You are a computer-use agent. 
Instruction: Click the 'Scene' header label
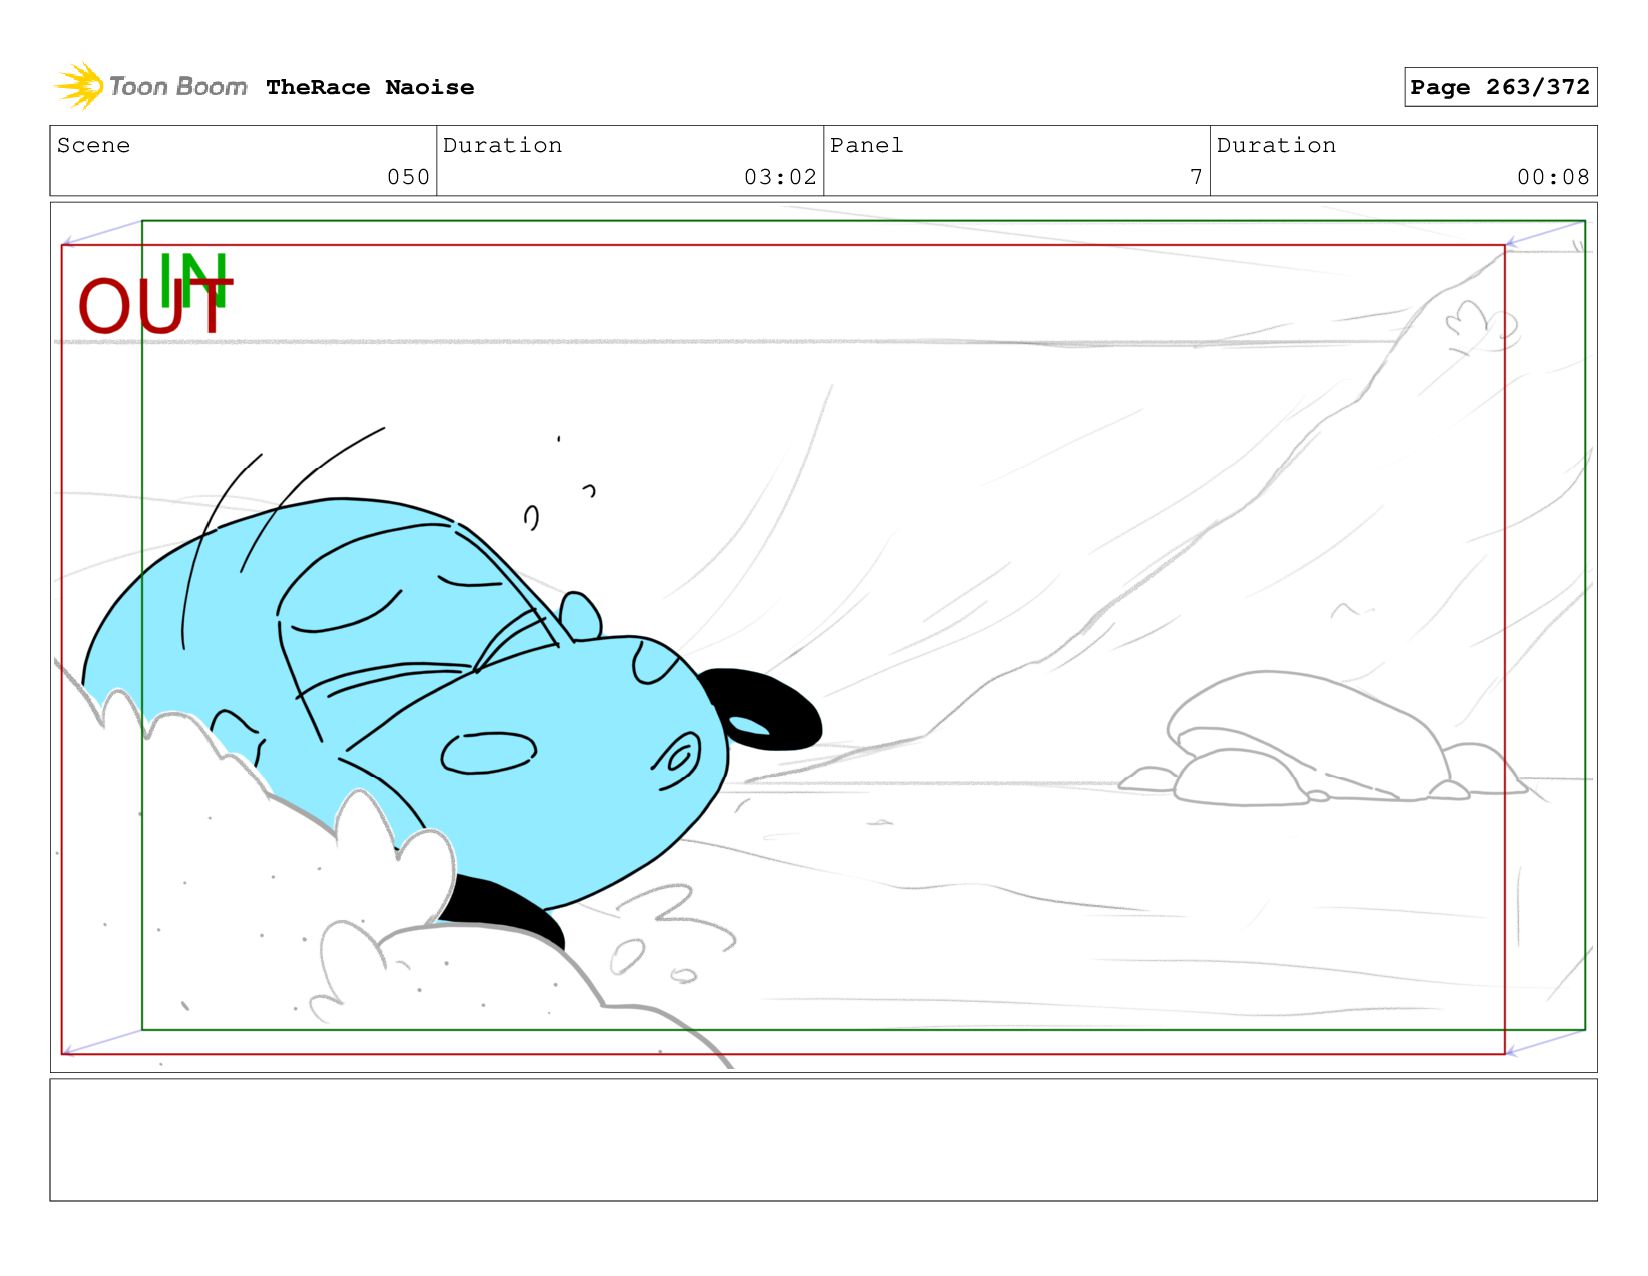(x=93, y=145)
